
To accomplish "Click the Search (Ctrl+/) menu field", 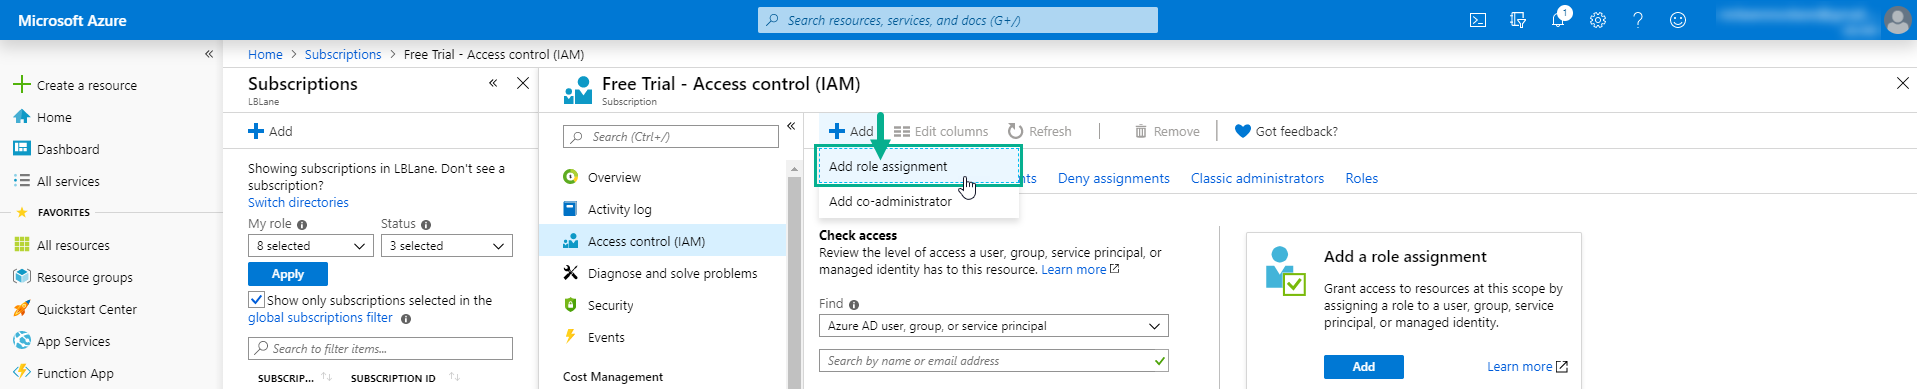I will coord(671,137).
